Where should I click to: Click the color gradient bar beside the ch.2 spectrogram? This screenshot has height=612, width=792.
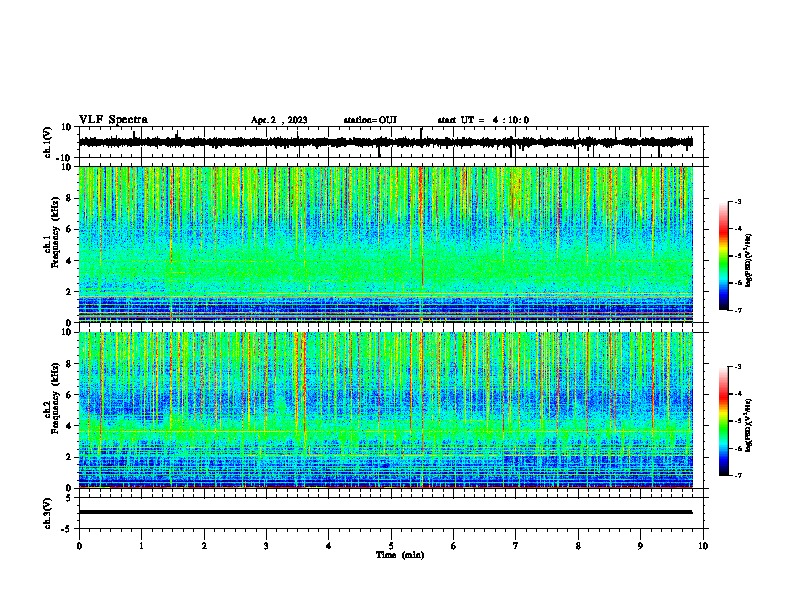[724, 421]
